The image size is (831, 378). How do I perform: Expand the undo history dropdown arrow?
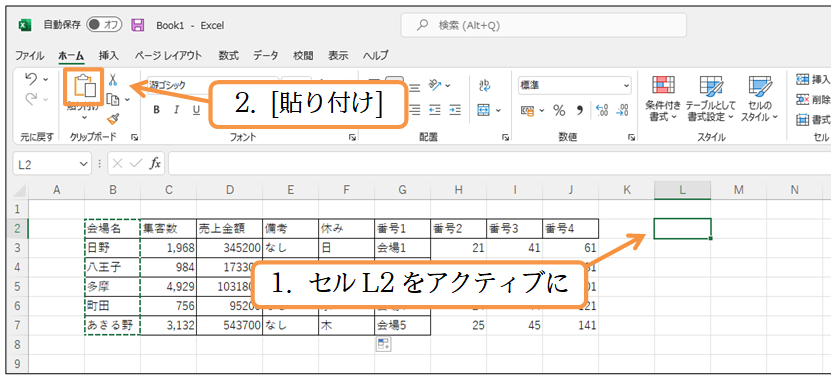(x=45, y=80)
